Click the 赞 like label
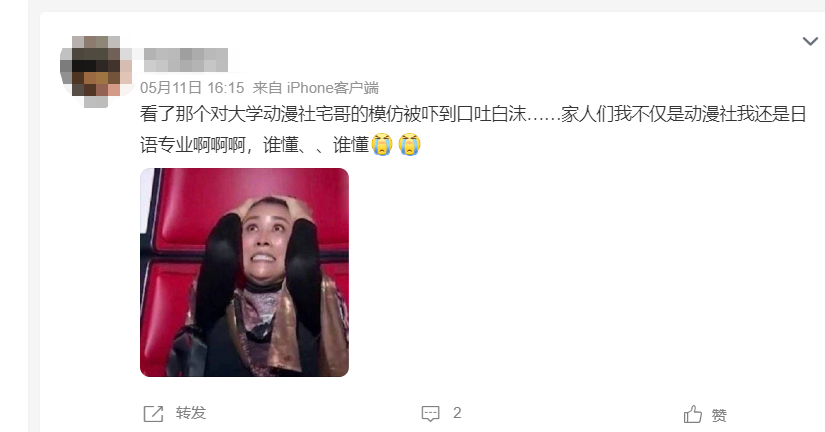825x432 pixels. pos(719,416)
